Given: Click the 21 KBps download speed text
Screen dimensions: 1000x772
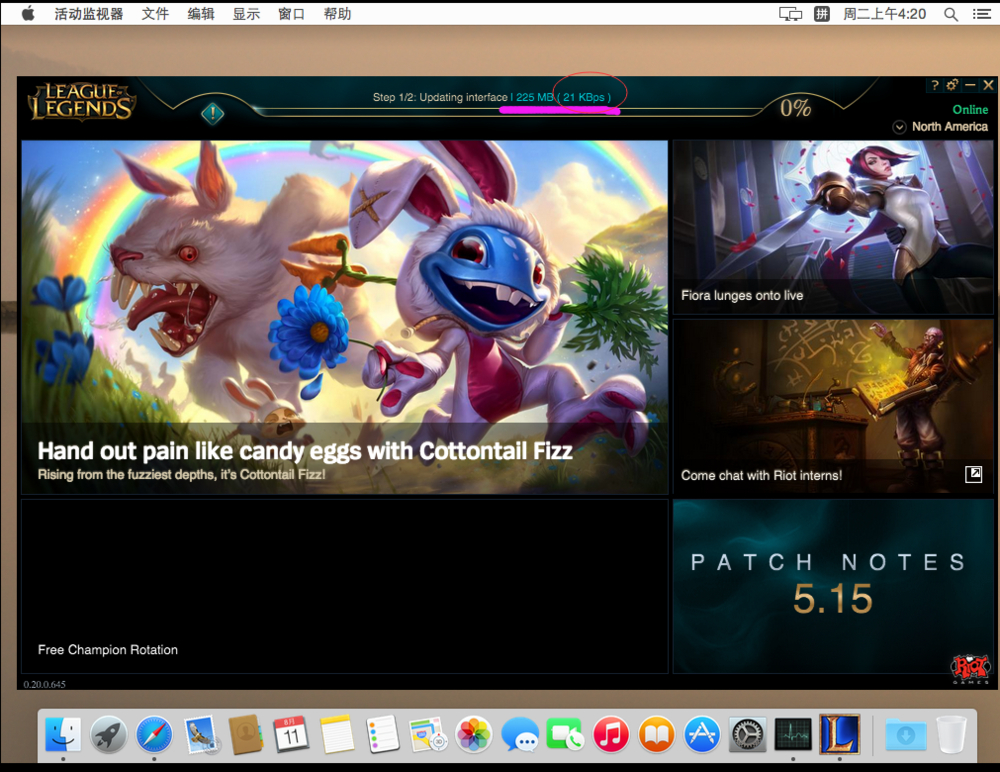Looking at the screenshot, I should (584, 97).
